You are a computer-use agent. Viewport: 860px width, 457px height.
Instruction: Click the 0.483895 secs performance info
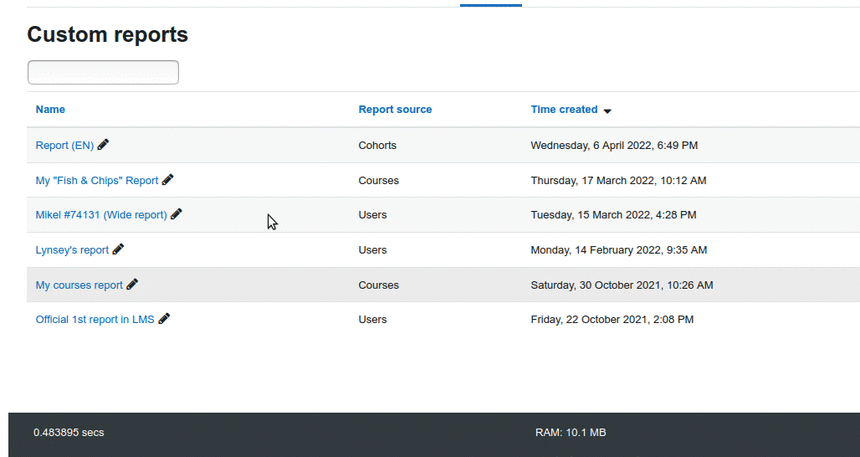(x=69, y=432)
